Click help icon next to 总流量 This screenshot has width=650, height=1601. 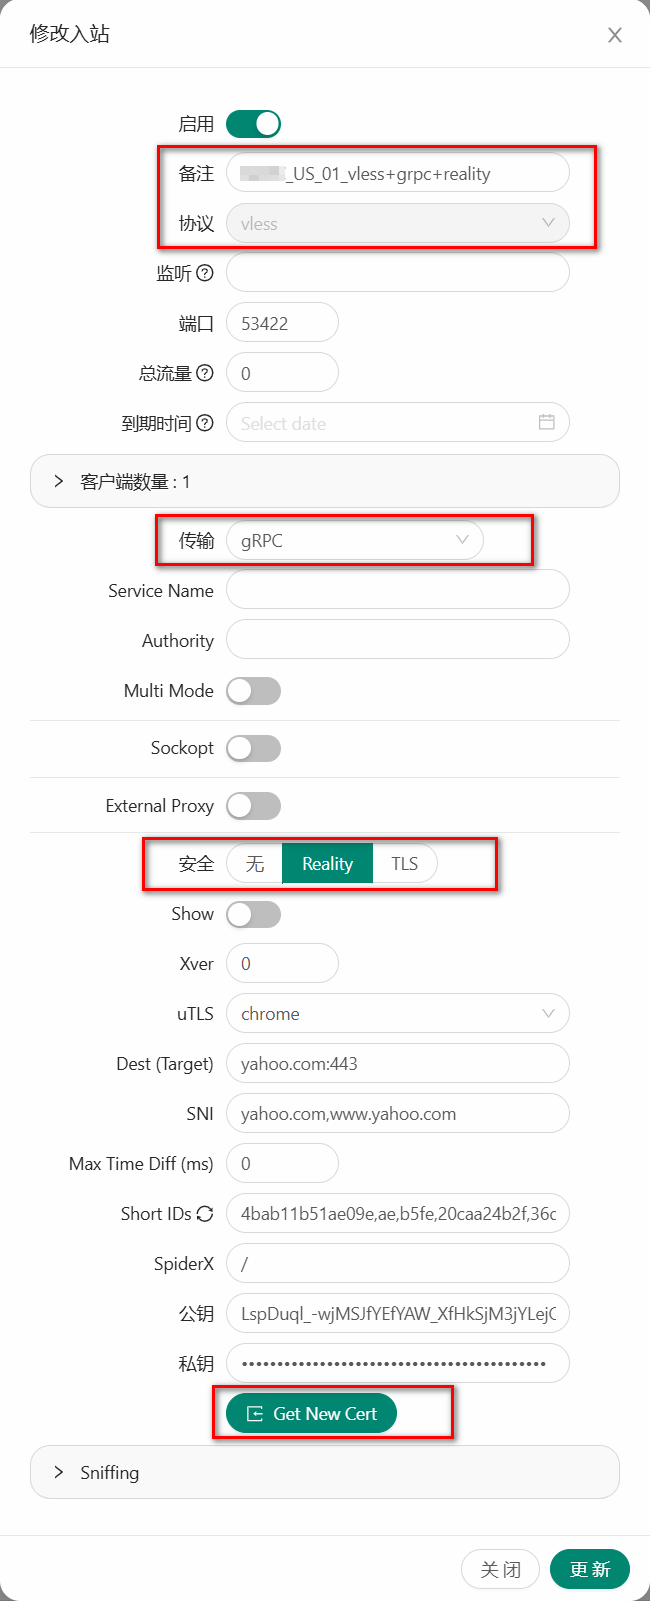pos(205,373)
